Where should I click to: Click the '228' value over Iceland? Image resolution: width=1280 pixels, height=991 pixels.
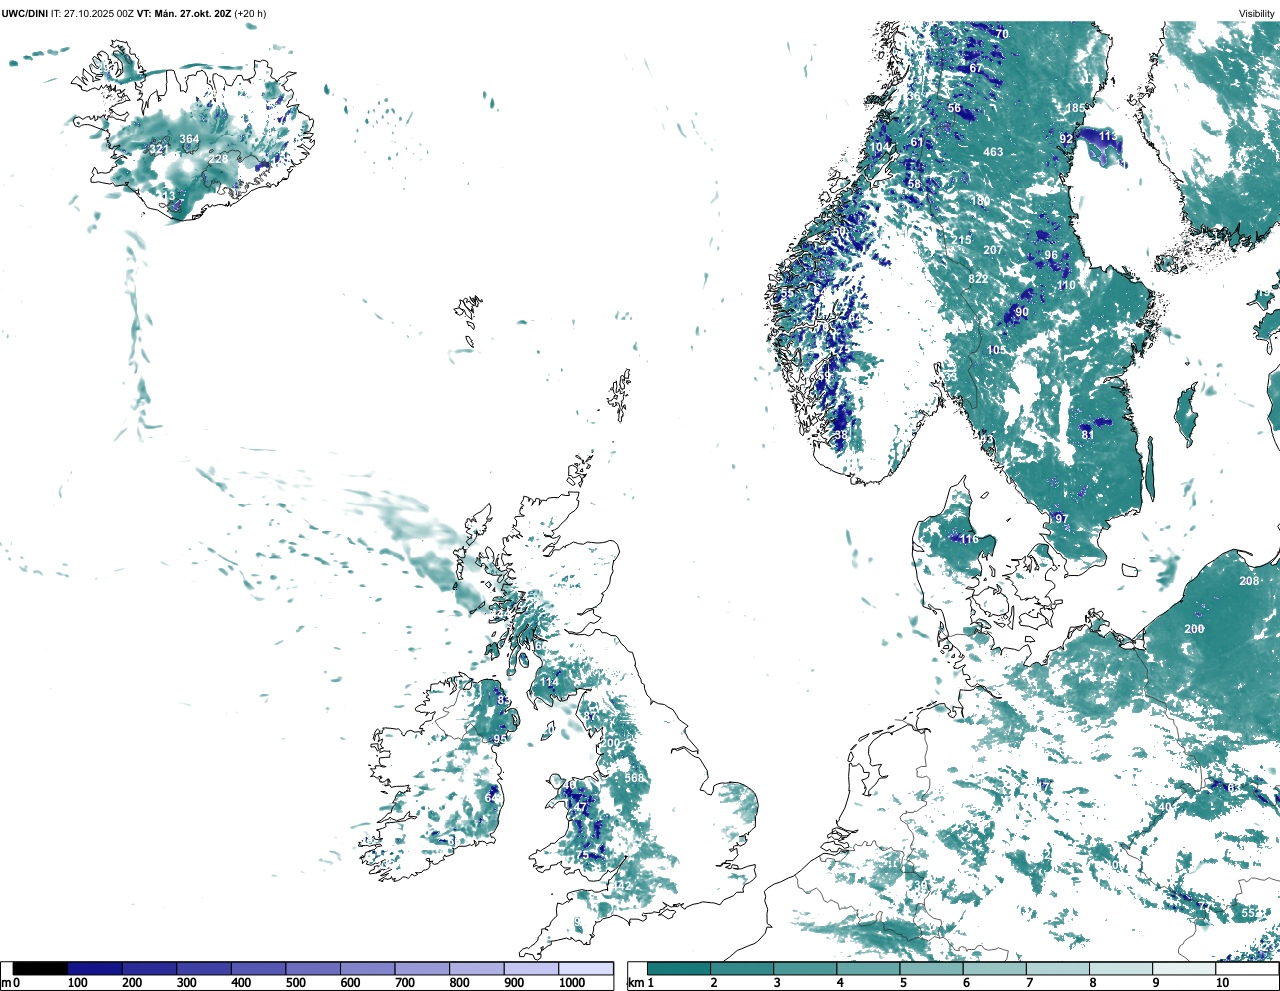point(218,159)
